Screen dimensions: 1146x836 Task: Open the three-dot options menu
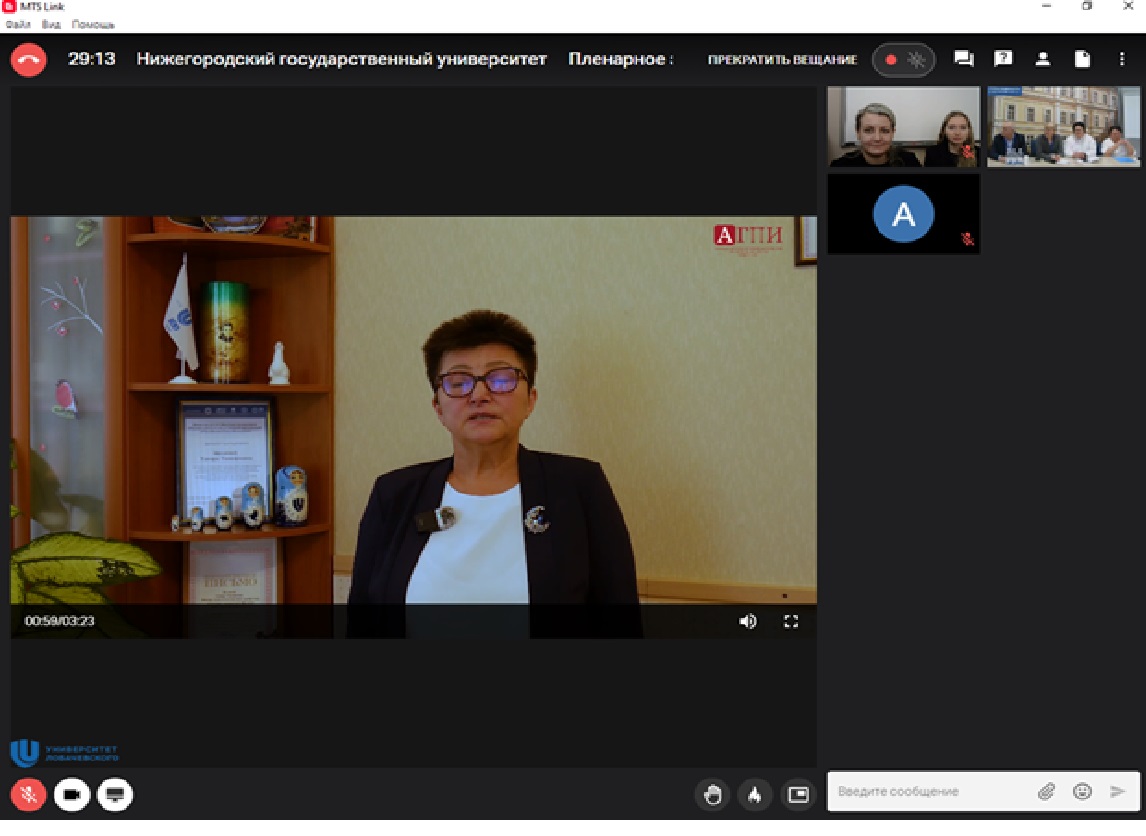(1123, 59)
